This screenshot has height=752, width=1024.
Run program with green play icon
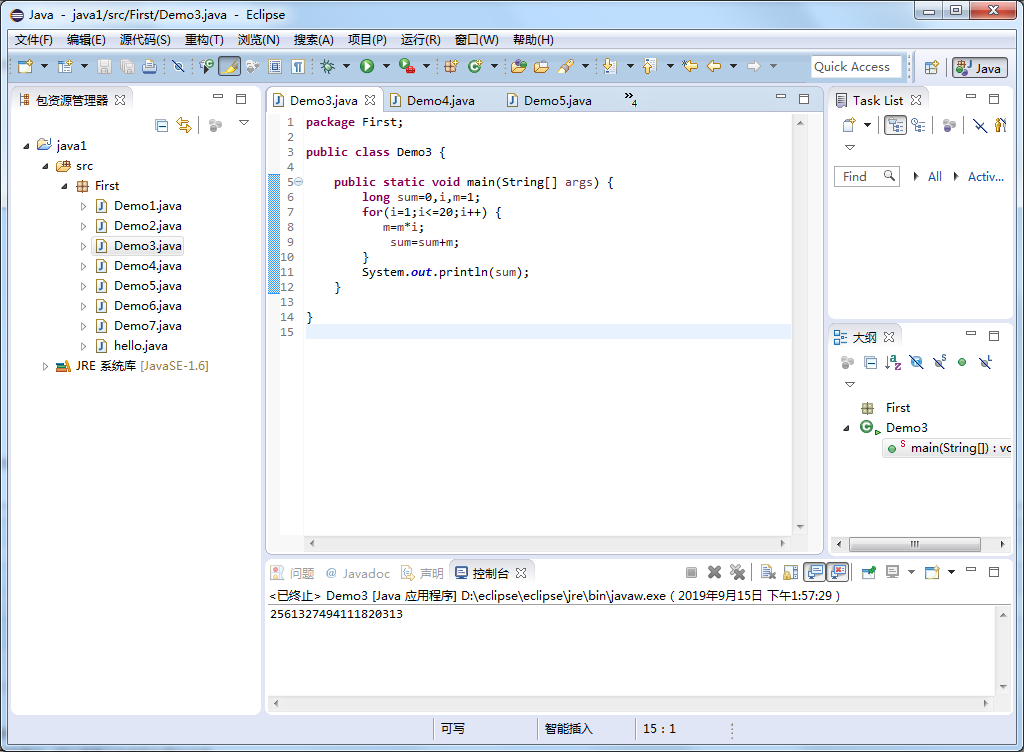click(367, 66)
